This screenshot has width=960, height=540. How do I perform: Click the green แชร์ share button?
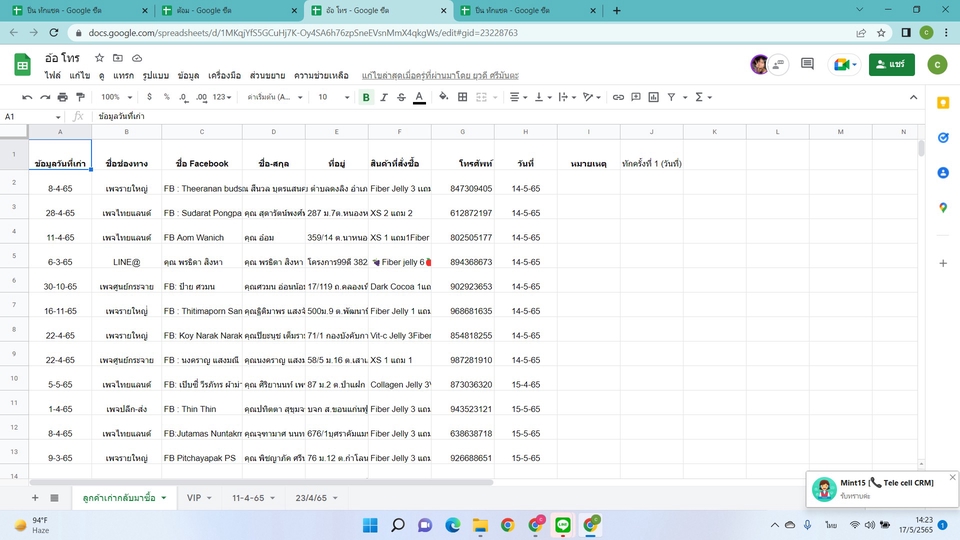coord(891,64)
